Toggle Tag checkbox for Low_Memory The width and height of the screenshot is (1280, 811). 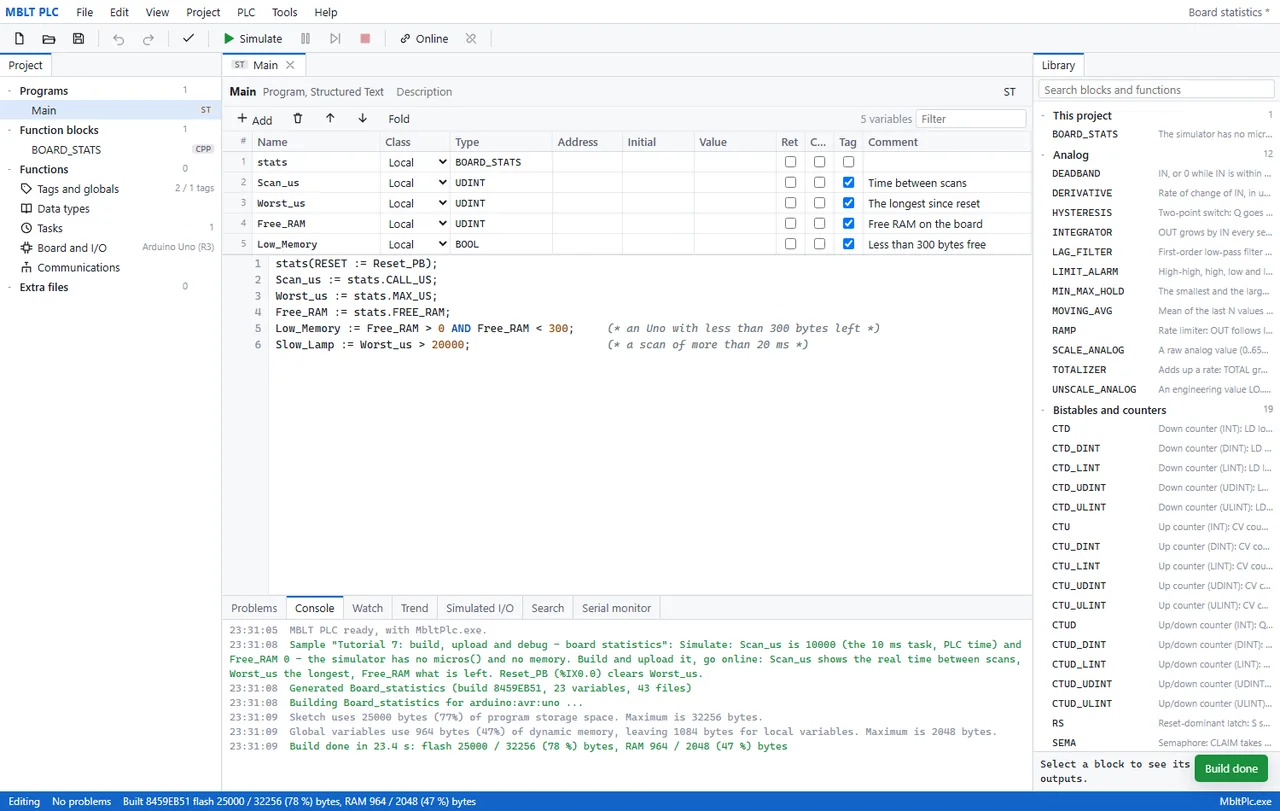point(848,244)
